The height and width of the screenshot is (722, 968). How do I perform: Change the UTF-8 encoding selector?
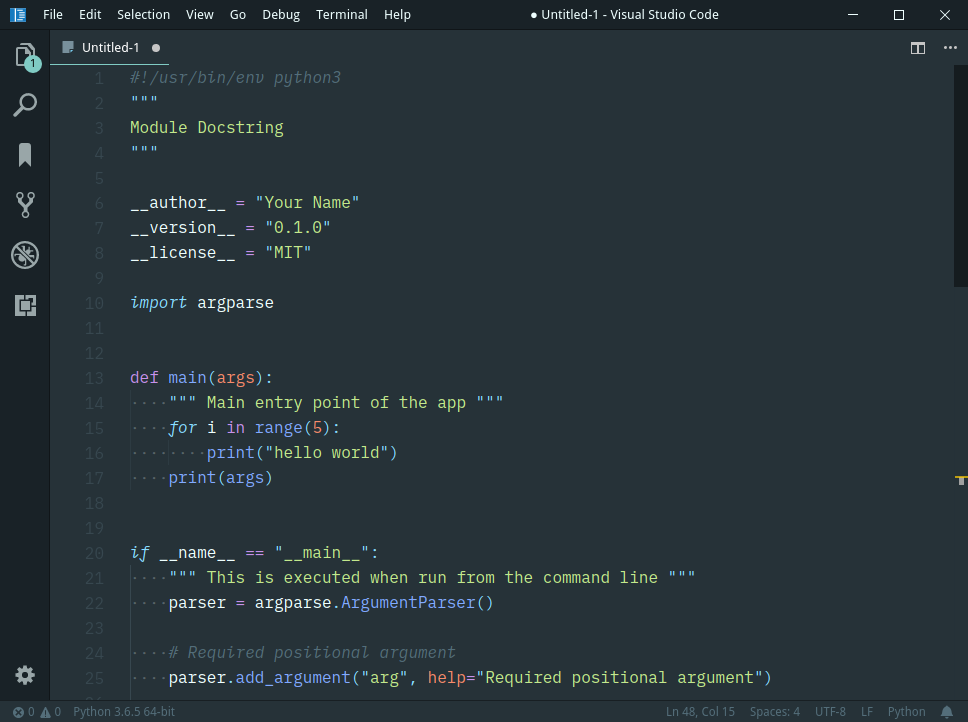tap(830, 711)
